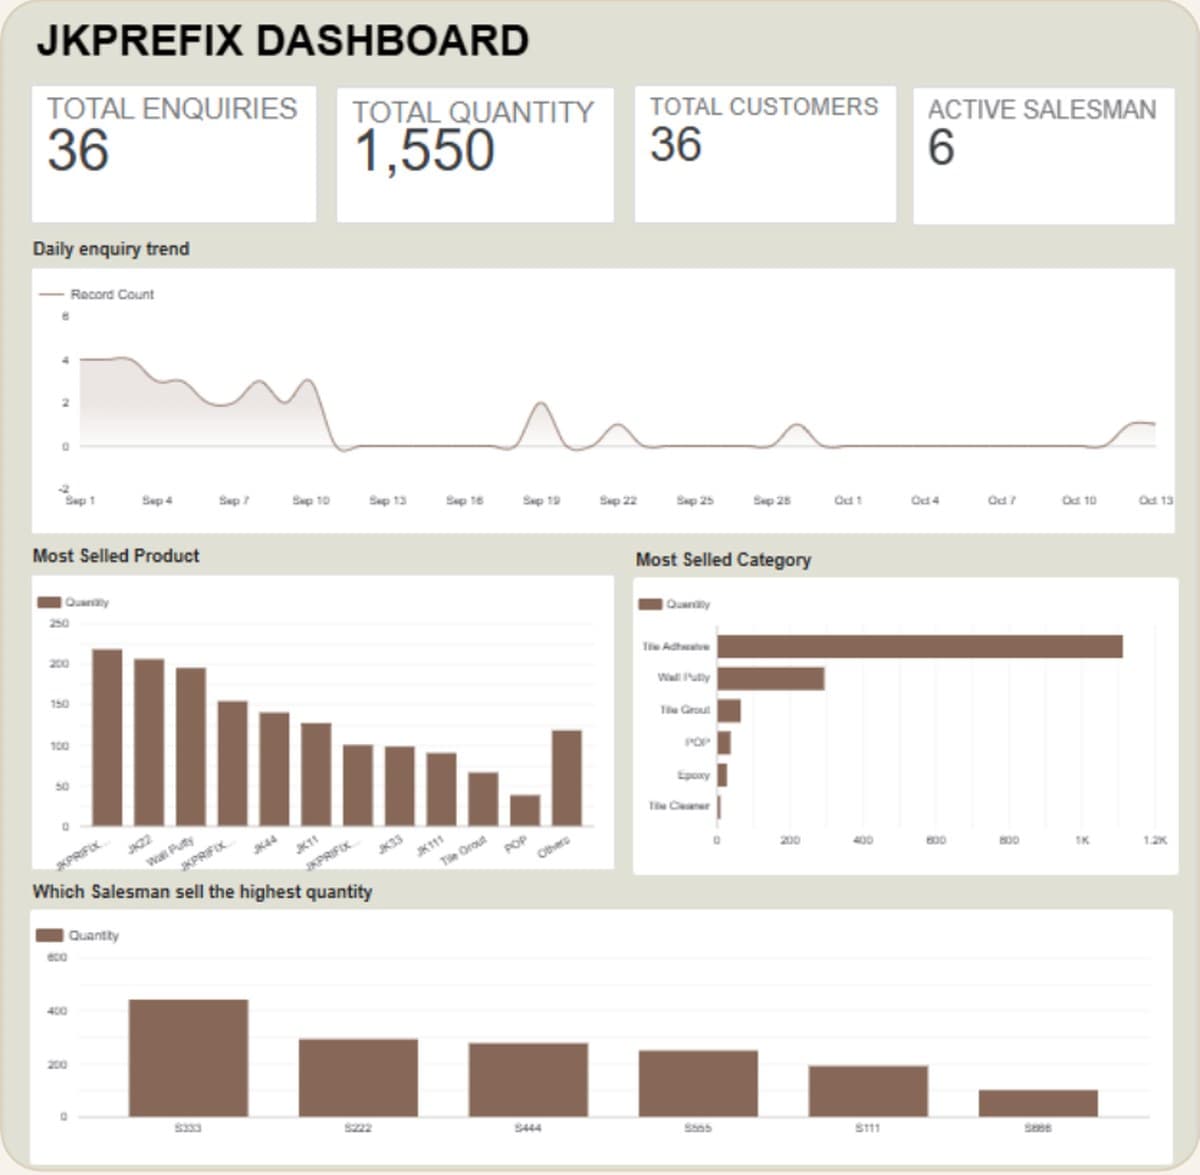
Task: Click the Most Selled Product heading
Action: click(x=116, y=556)
